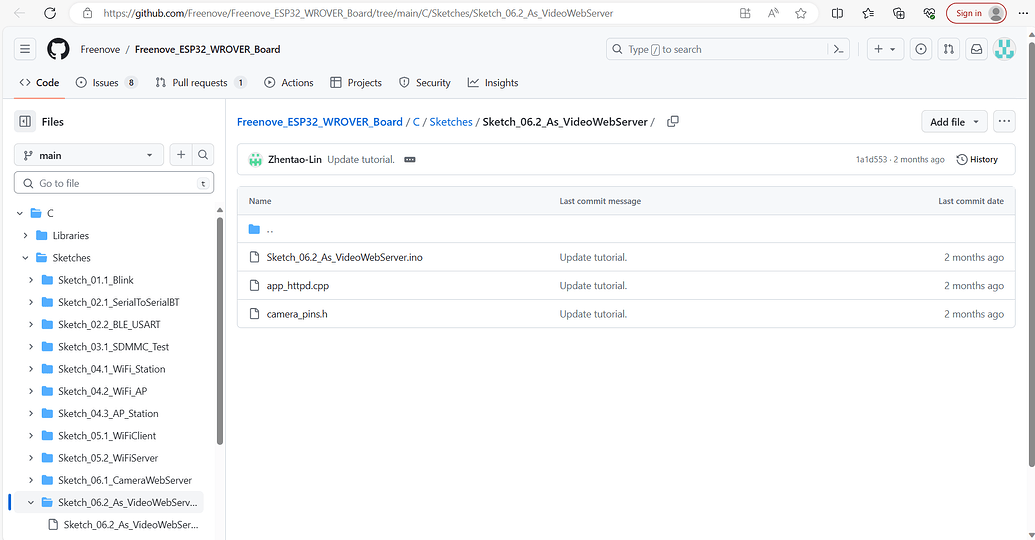Add this page to favorites star
The image size is (1035, 540).
coord(801,13)
